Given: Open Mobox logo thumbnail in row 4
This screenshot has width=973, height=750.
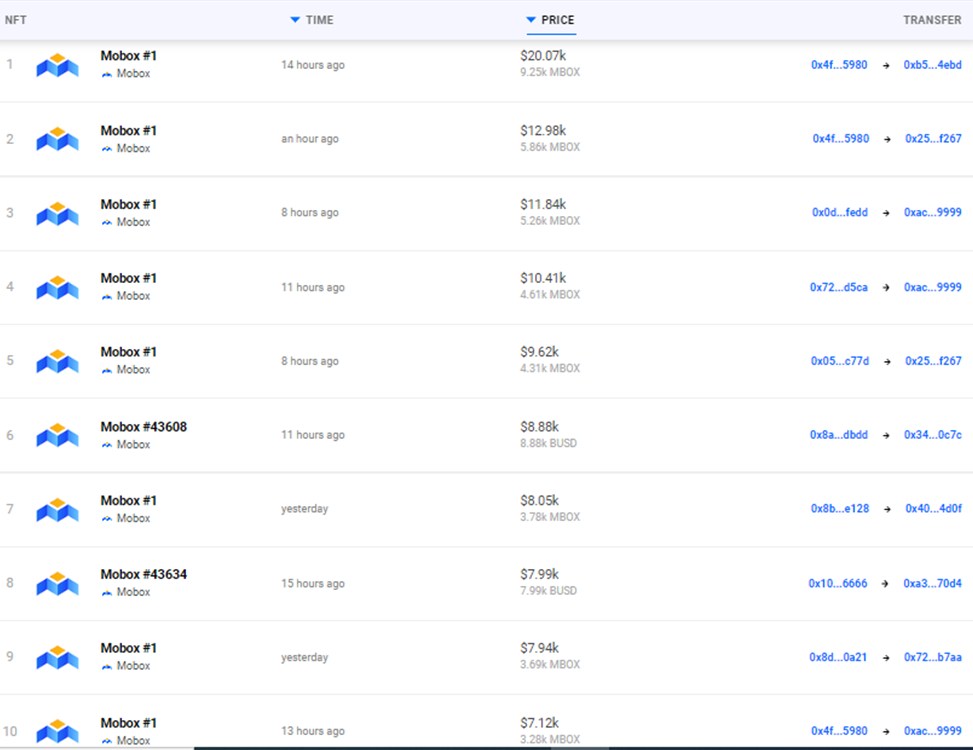Looking at the screenshot, I should tap(57, 287).
